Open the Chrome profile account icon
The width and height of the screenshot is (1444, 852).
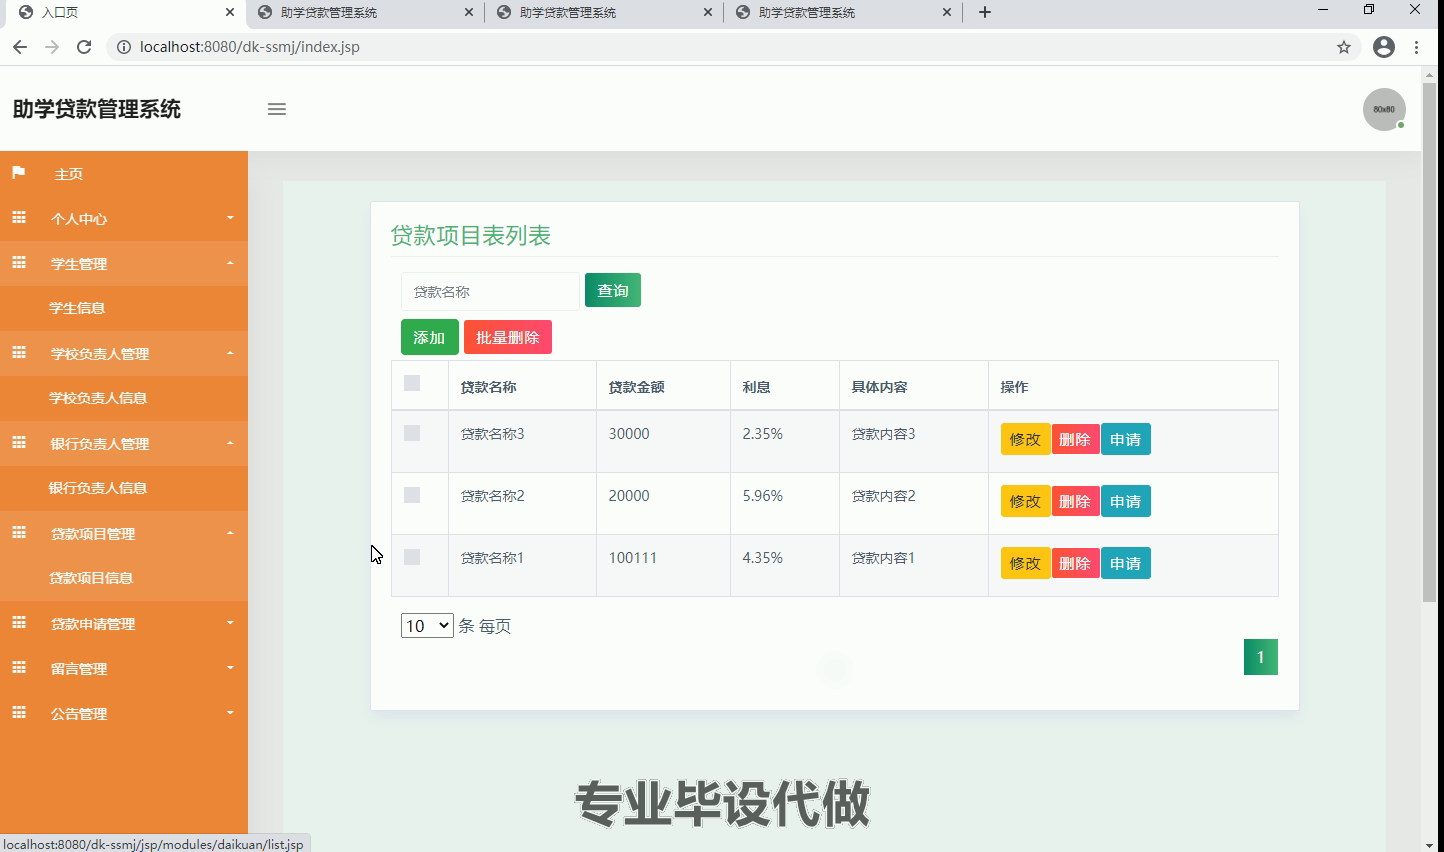(x=1384, y=47)
